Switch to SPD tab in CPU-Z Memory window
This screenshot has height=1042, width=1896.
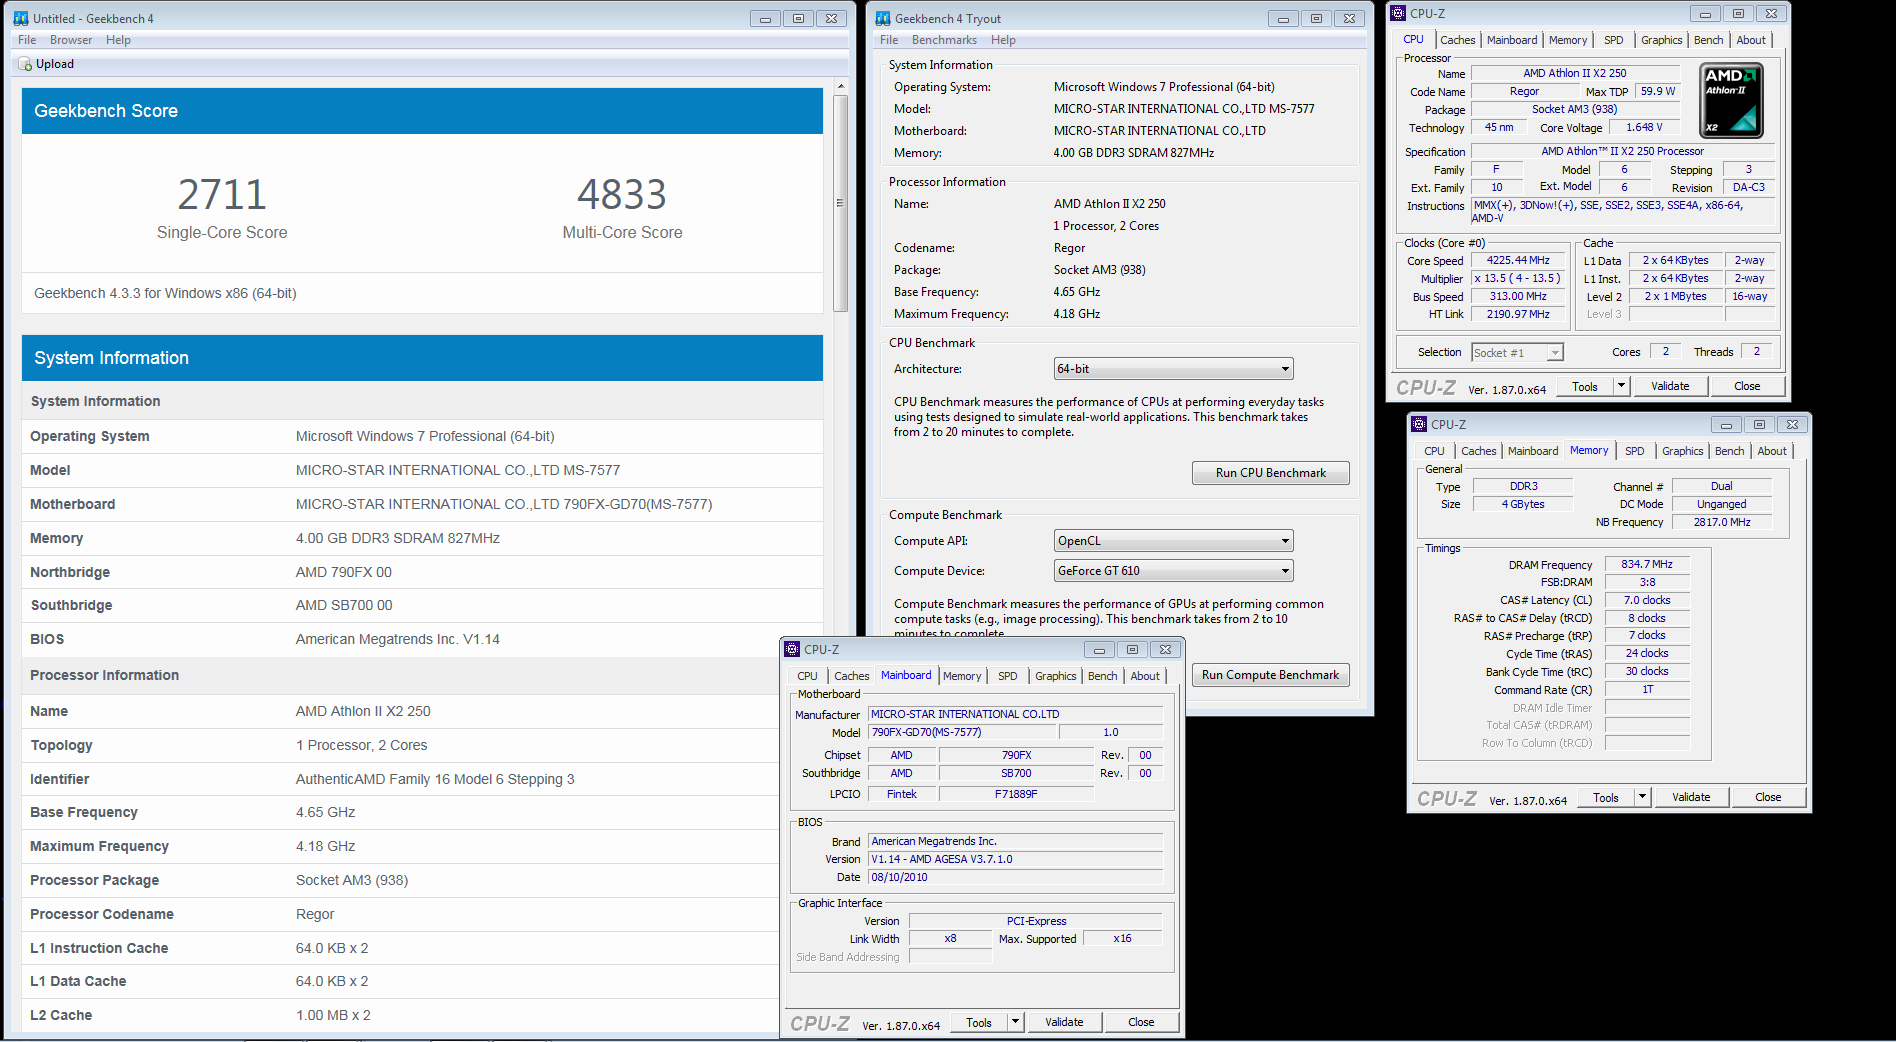coord(1635,451)
